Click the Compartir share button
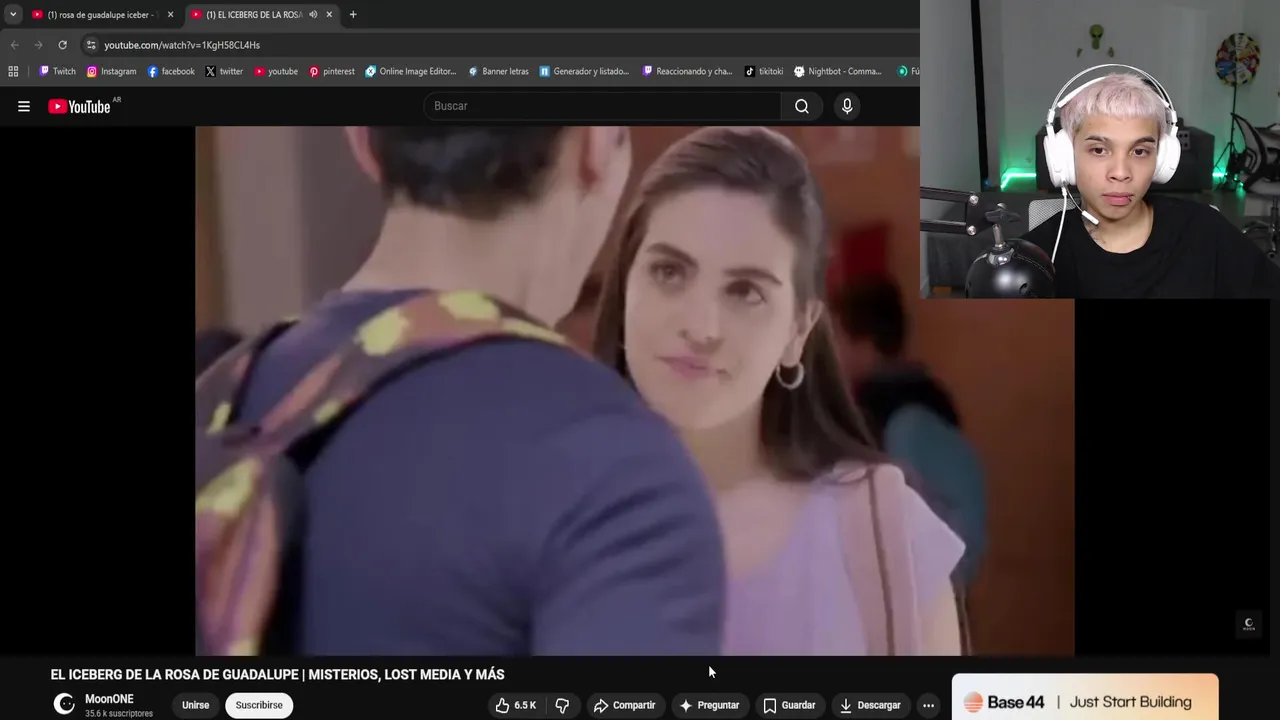The width and height of the screenshot is (1280, 720). click(x=624, y=705)
